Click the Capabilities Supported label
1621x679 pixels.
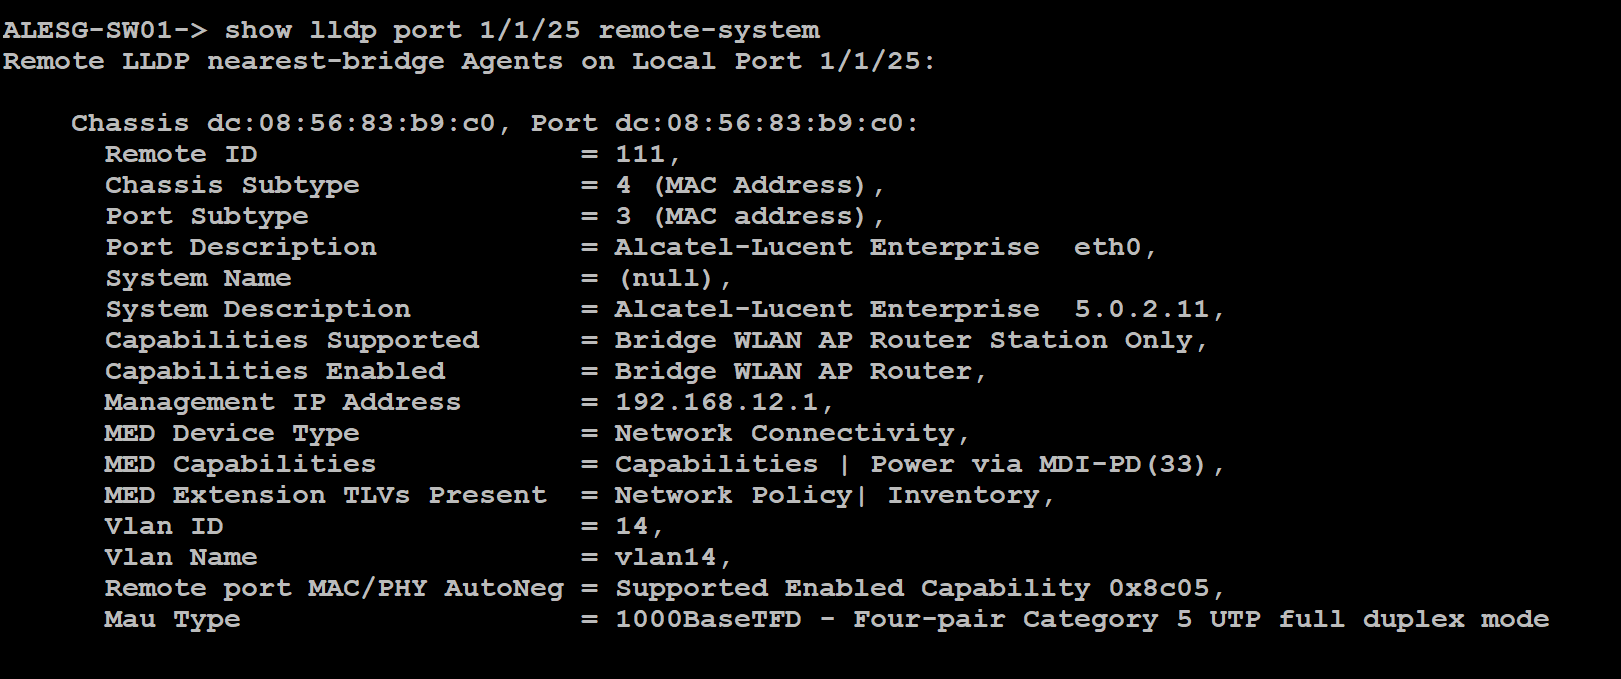(292, 340)
